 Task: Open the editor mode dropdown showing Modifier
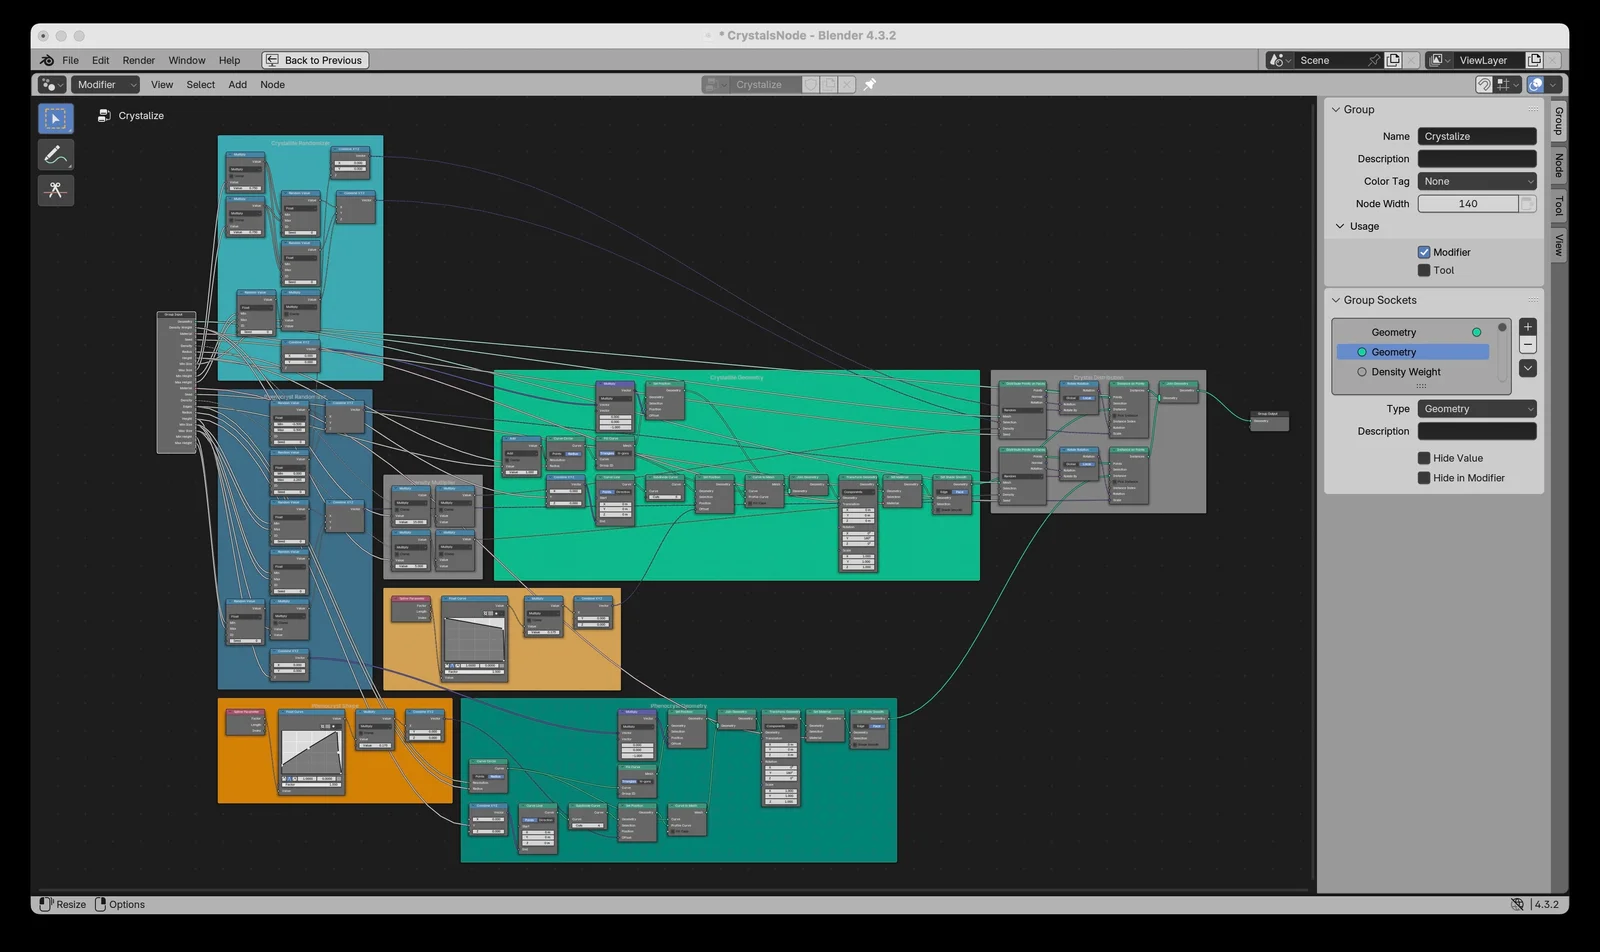(104, 84)
